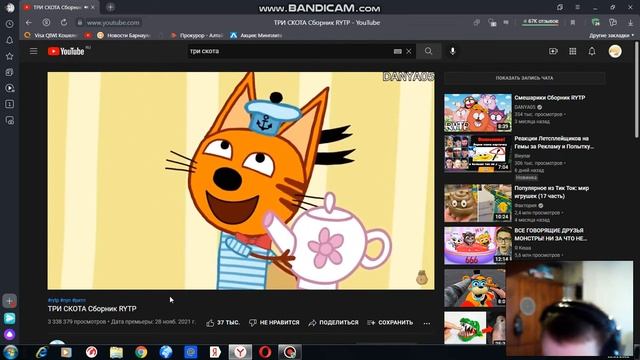Reload the page with the refresh icon
640x360 pixels.
[64, 22]
